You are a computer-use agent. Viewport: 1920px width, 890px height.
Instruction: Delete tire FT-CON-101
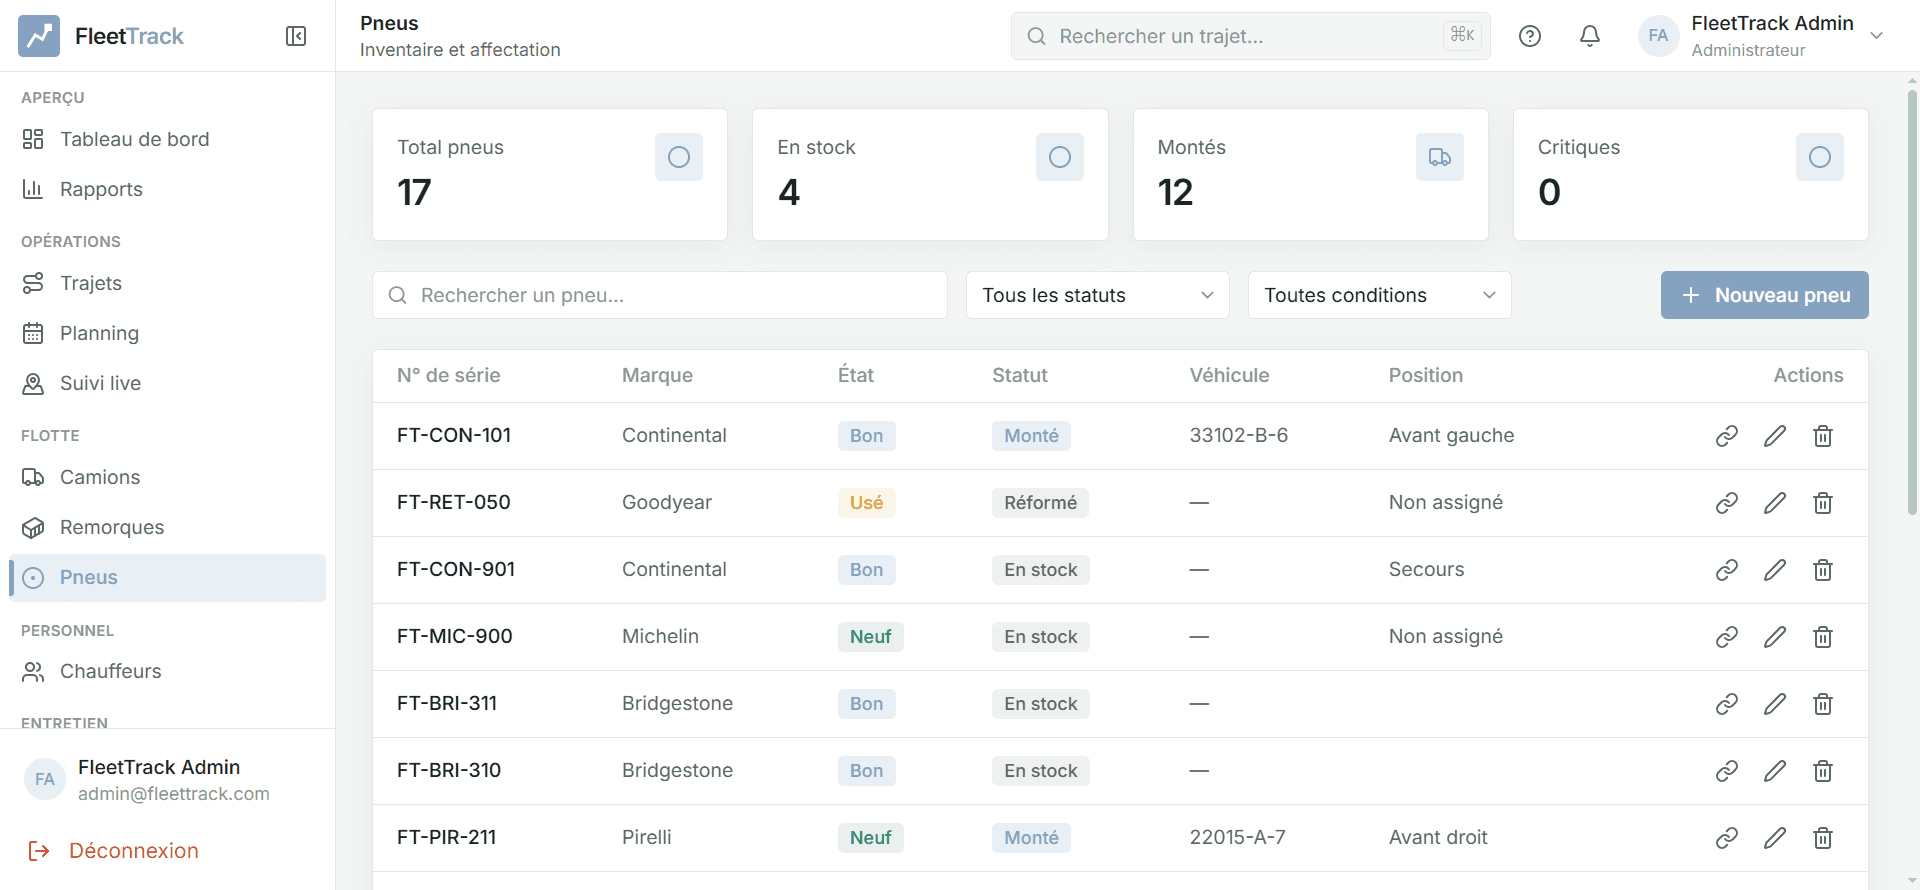pos(1823,436)
